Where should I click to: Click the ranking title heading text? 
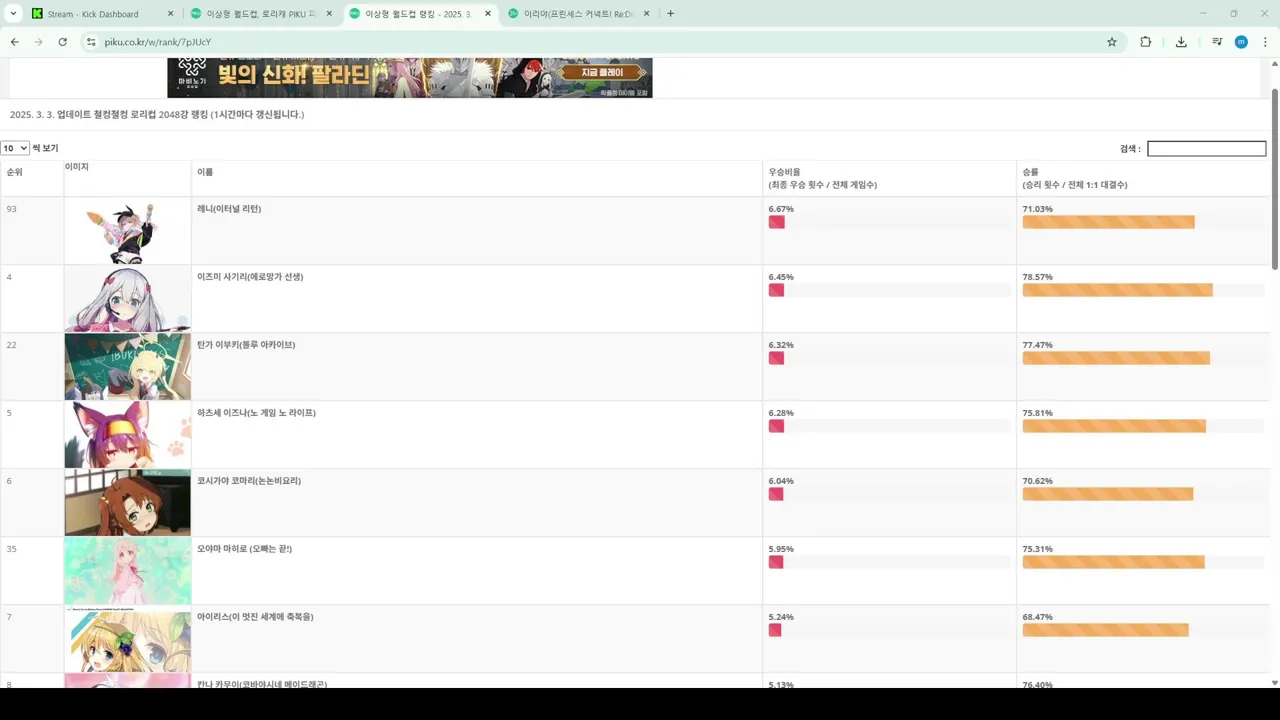click(157, 115)
